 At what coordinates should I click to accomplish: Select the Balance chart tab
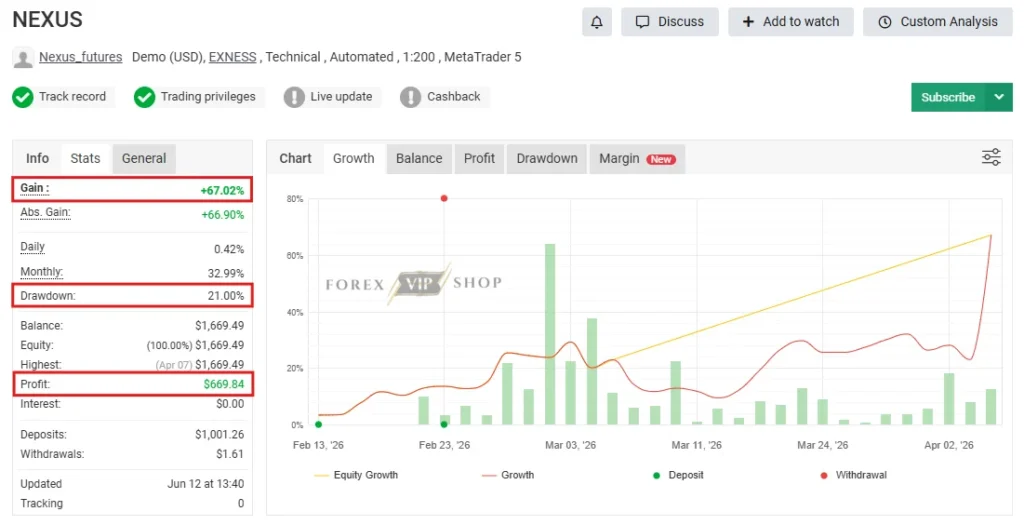coord(419,158)
